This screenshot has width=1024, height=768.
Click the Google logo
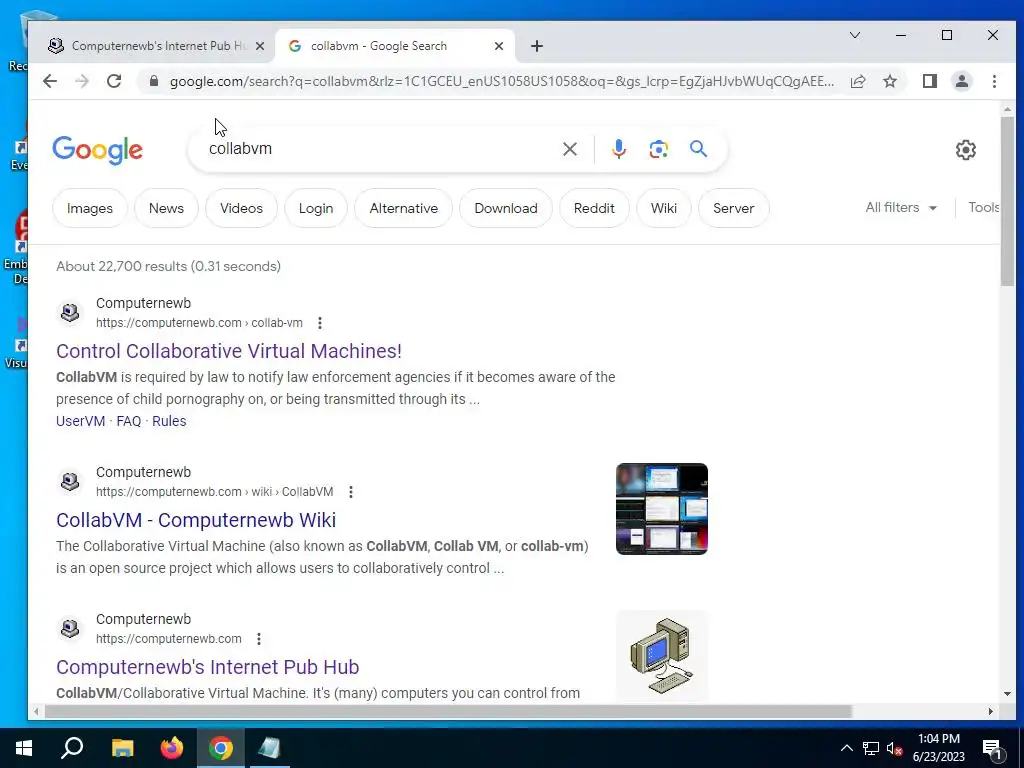(x=97, y=150)
